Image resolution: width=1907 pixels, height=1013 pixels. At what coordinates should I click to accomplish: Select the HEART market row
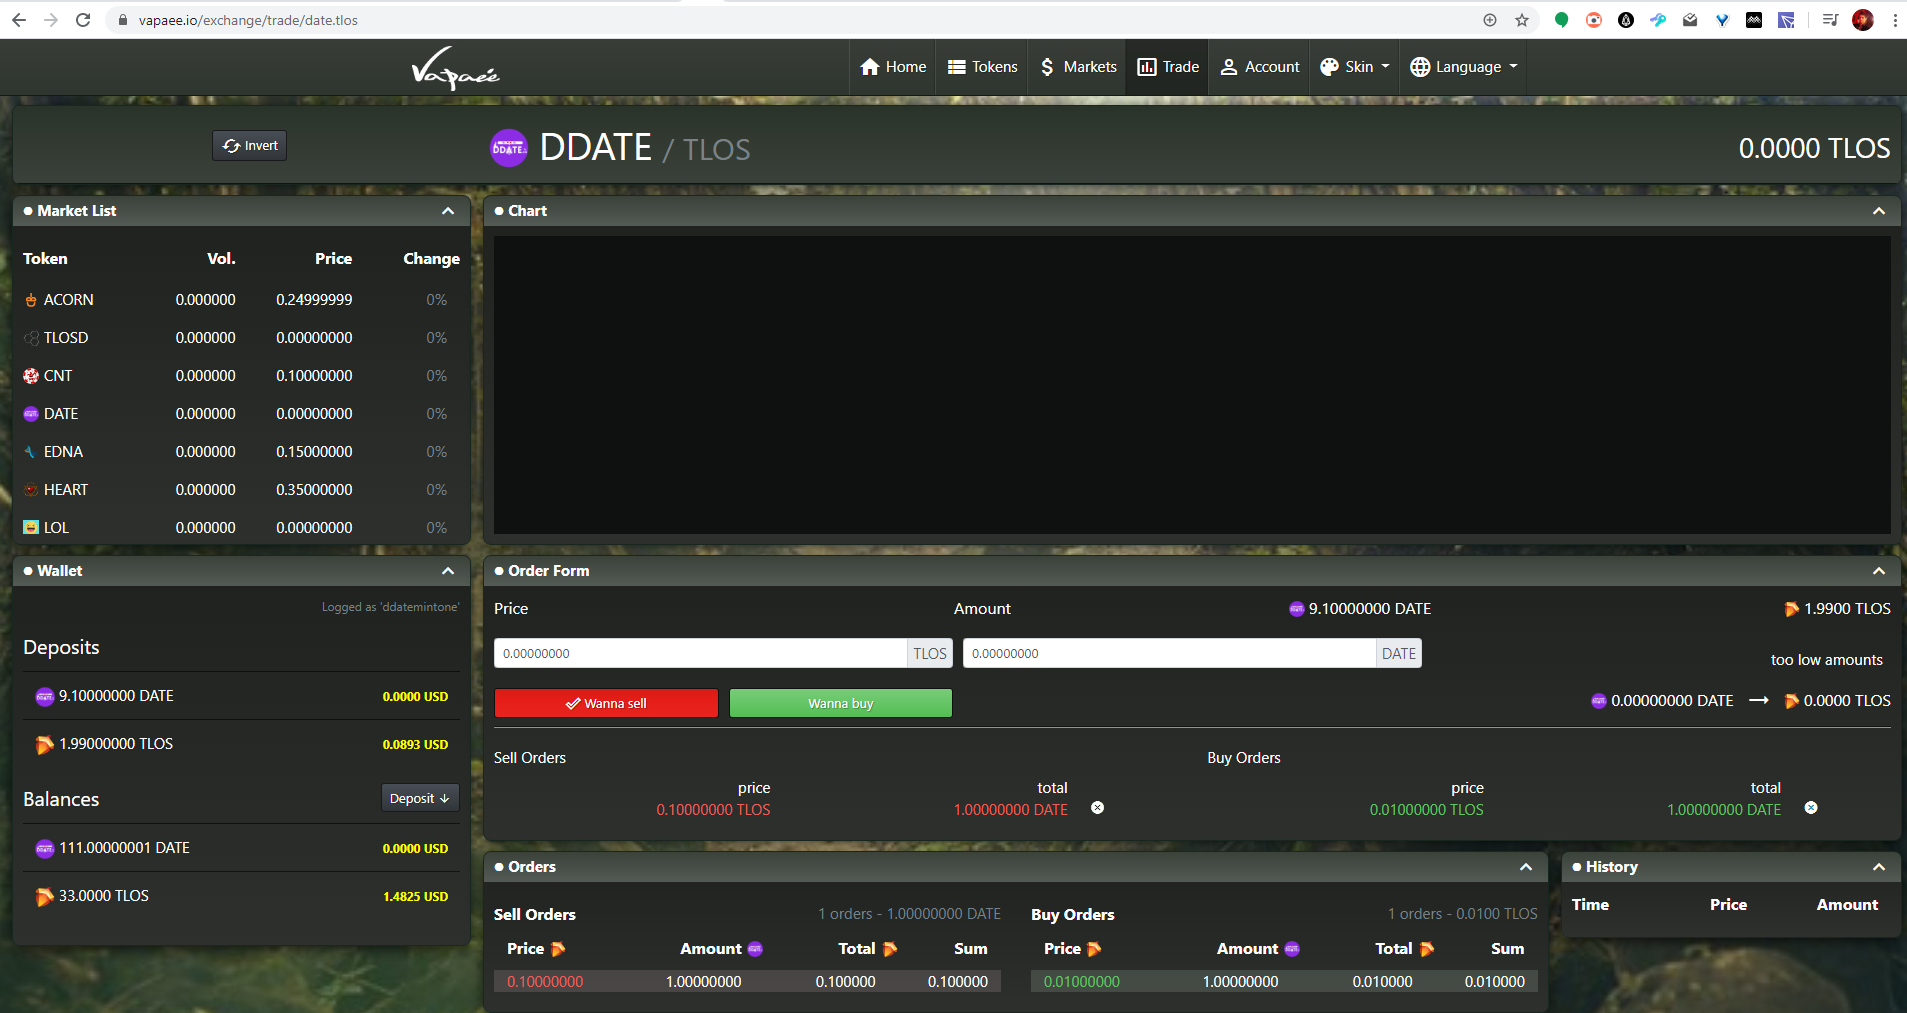click(240, 490)
